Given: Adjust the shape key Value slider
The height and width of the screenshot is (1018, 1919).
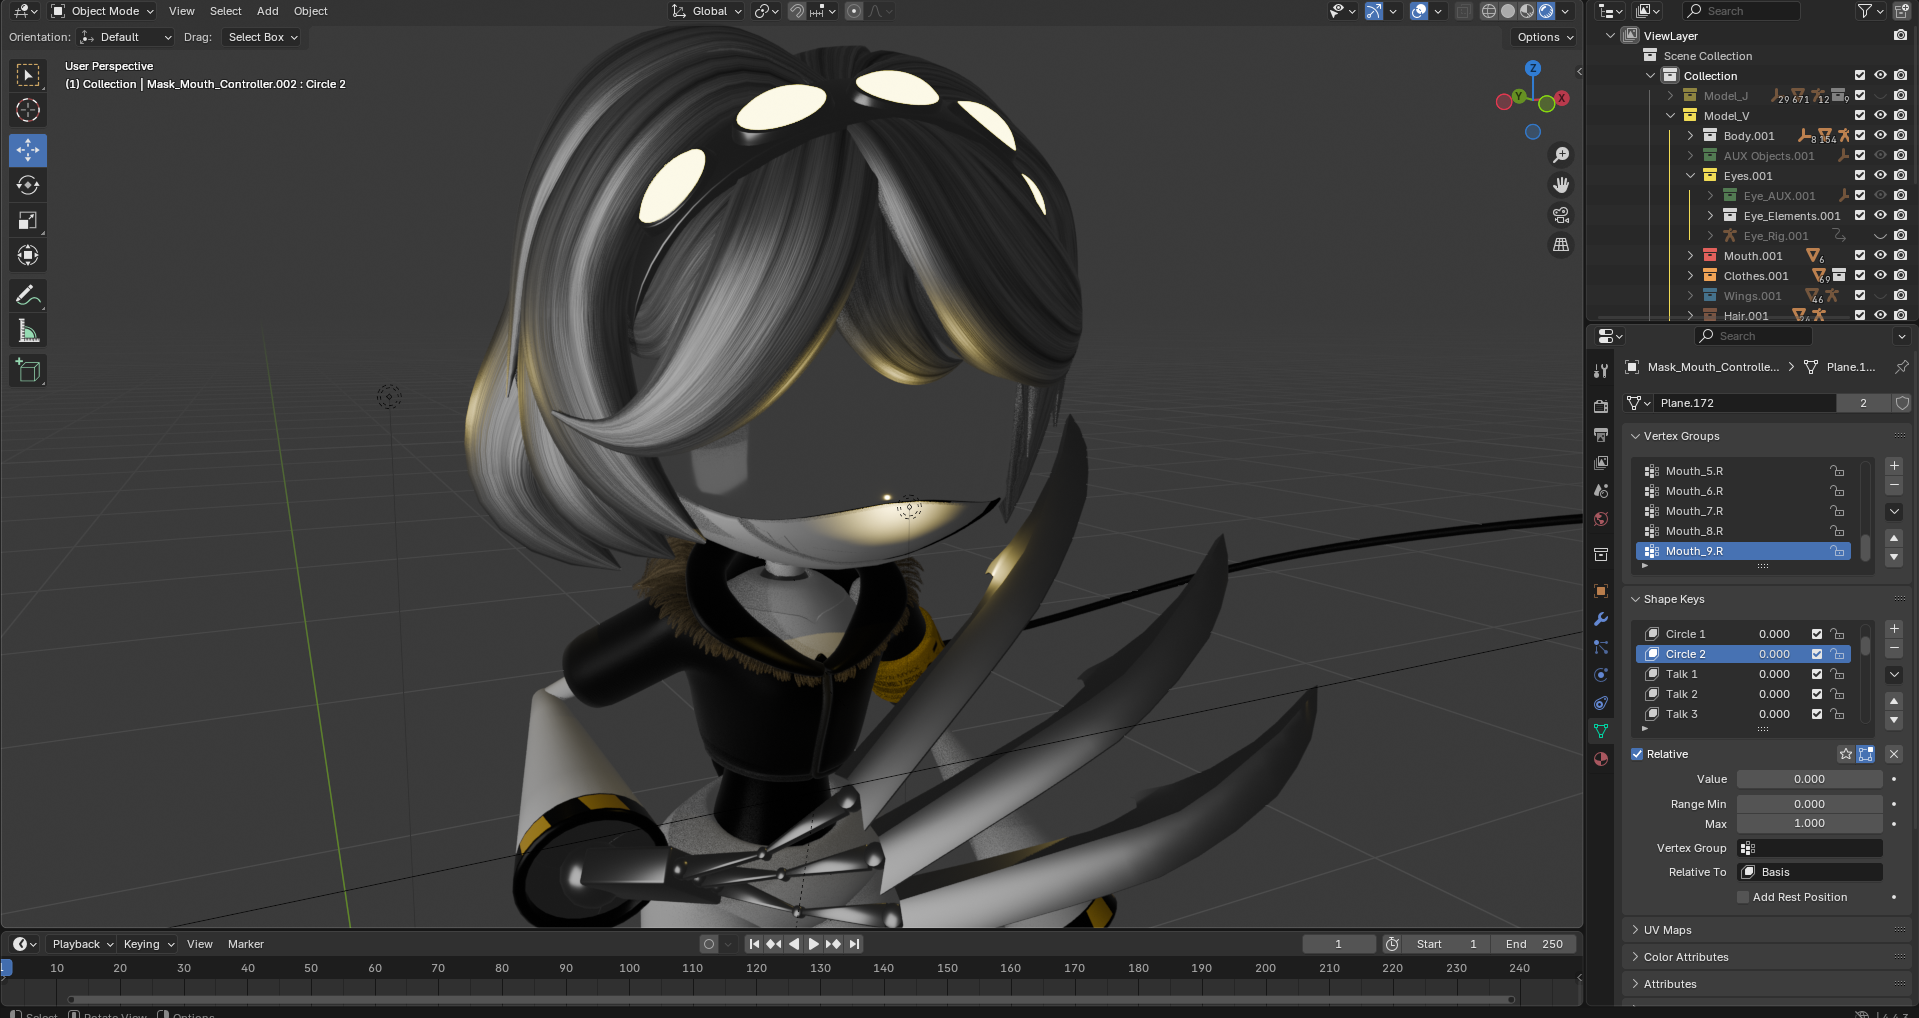Looking at the screenshot, I should coord(1809,779).
